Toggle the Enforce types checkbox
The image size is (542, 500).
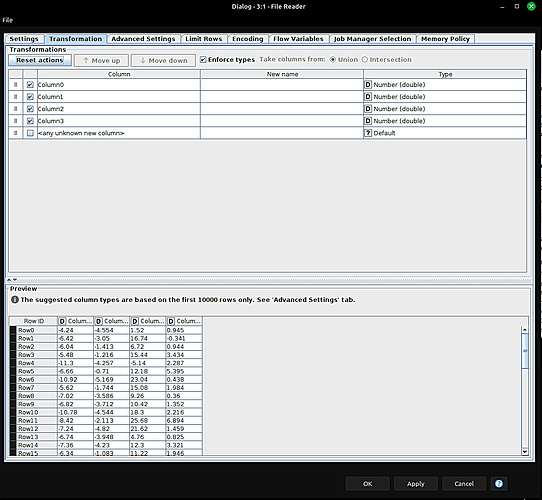tap(203, 59)
